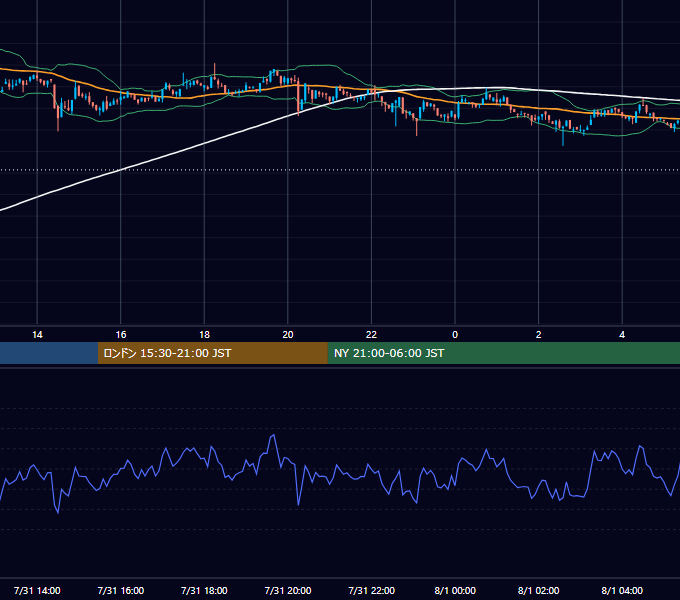Viewport: 680px width, 600px height.
Task: Click the 7/31 18:00 time label
Action: 204,590
